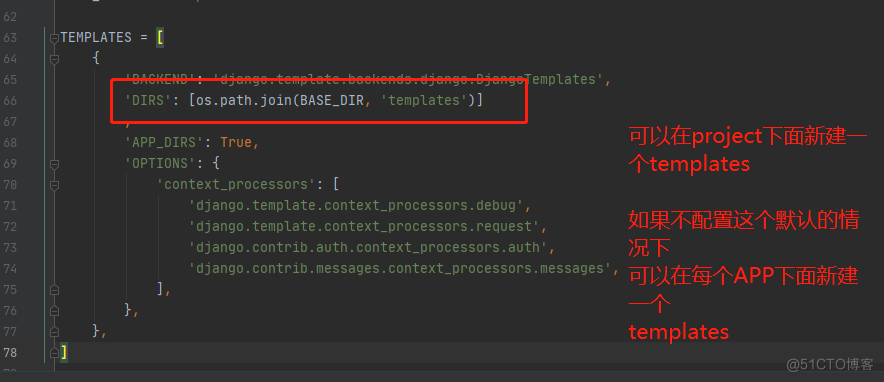Click the 'context_processors' key
The image size is (884, 382).
pyautogui.click(x=237, y=185)
